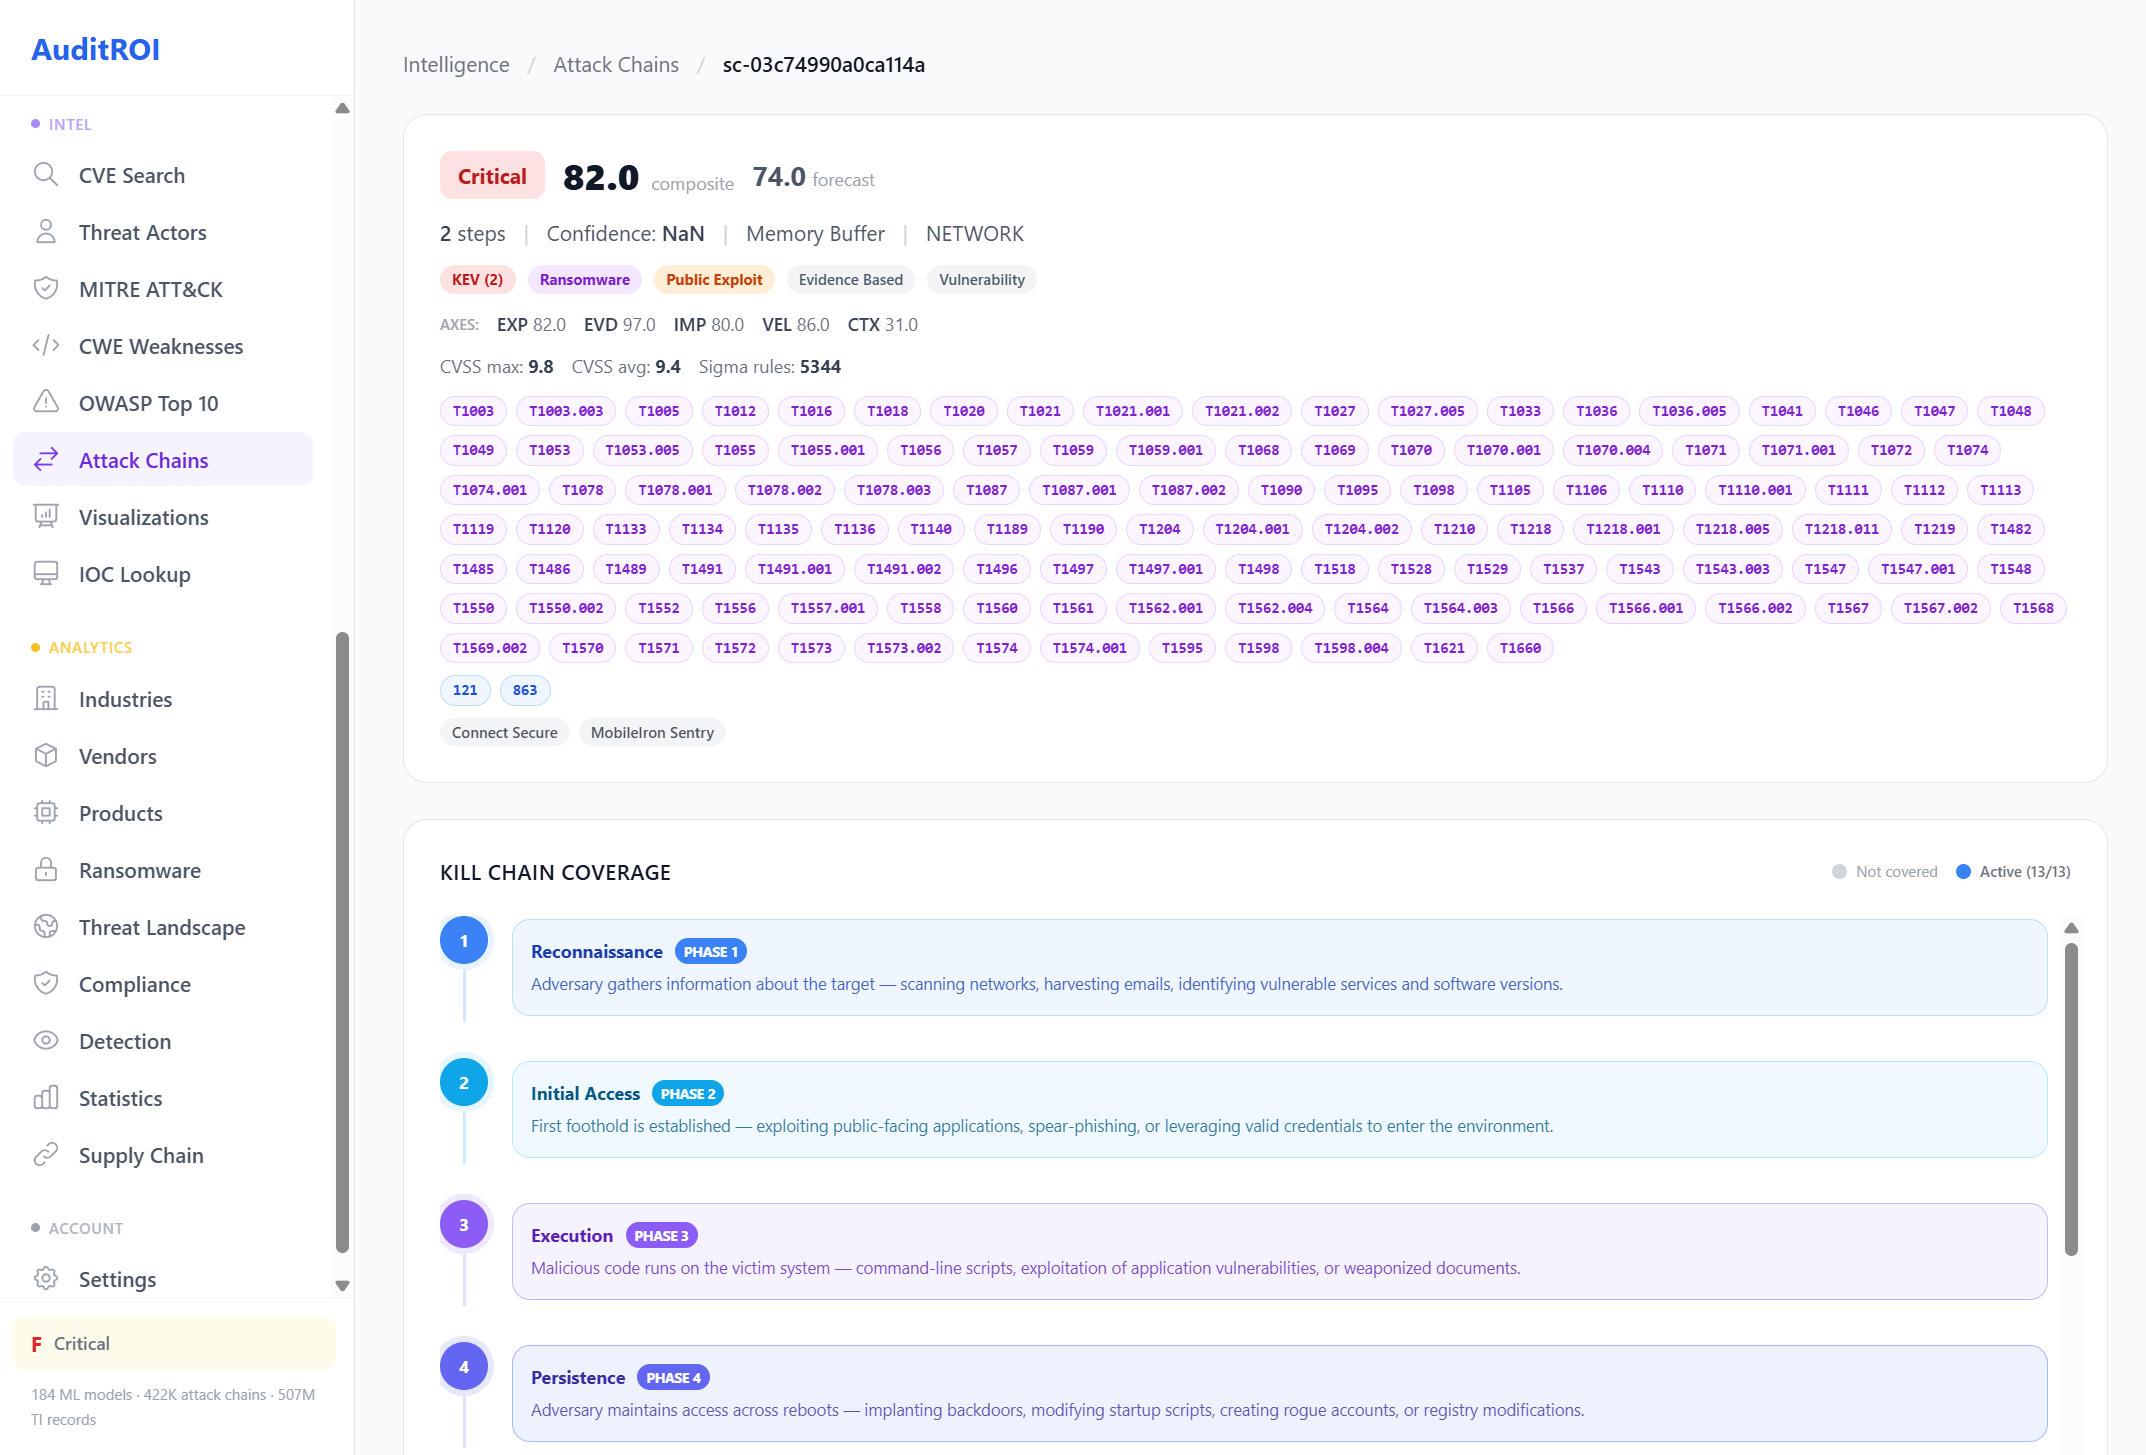Screen dimensions: 2146x1455
Task: Click the red KEV (2) badge
Action: [477, 280]
